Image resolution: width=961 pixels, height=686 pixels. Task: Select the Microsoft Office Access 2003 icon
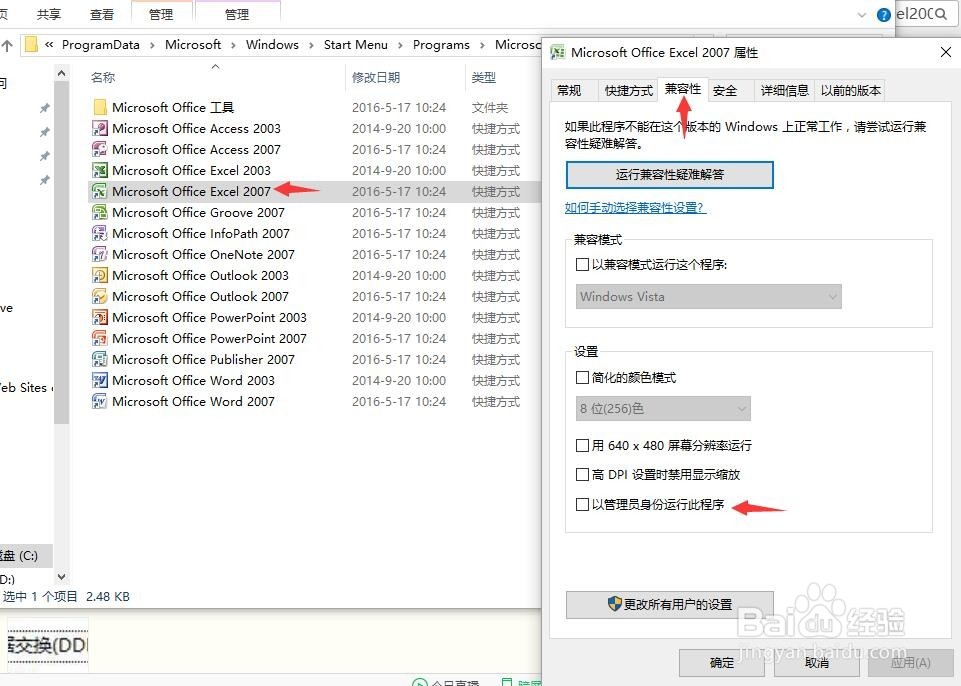[98, 128]
